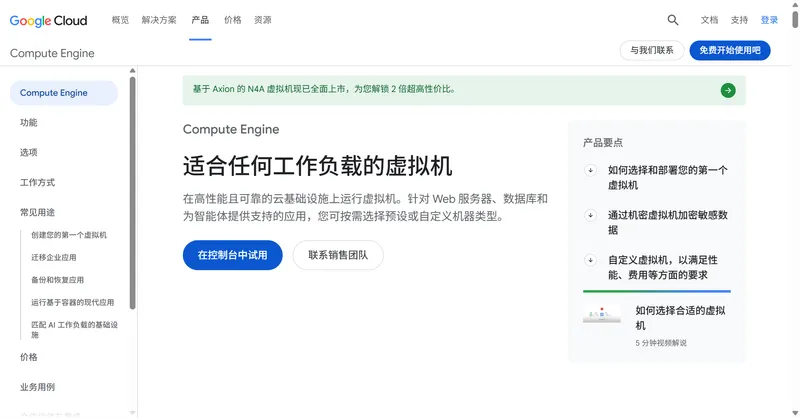The height and width of the screenshot is (418, 800).
Task: Jump to 选项 sidebar section
Action: coord(29,152)
